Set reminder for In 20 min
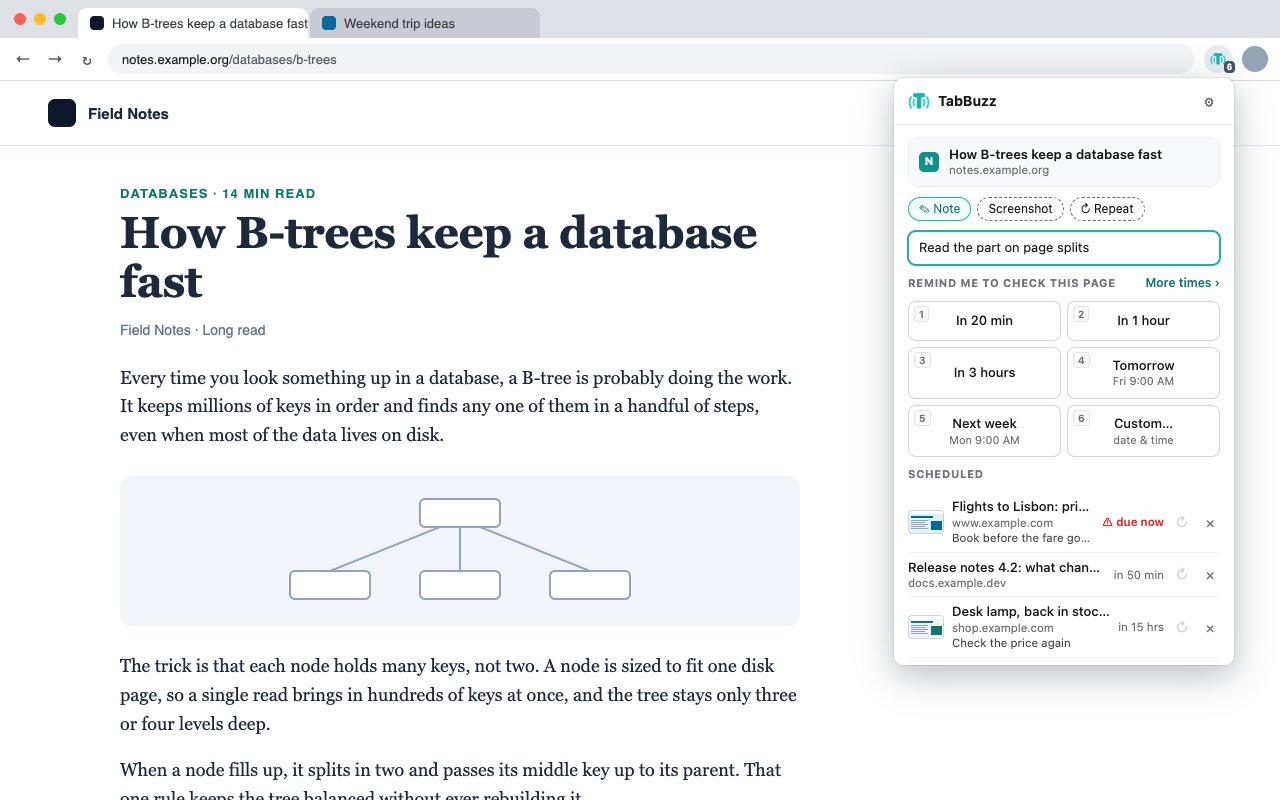This screenshot has height=800, width=1280. [x=984, y=321]
